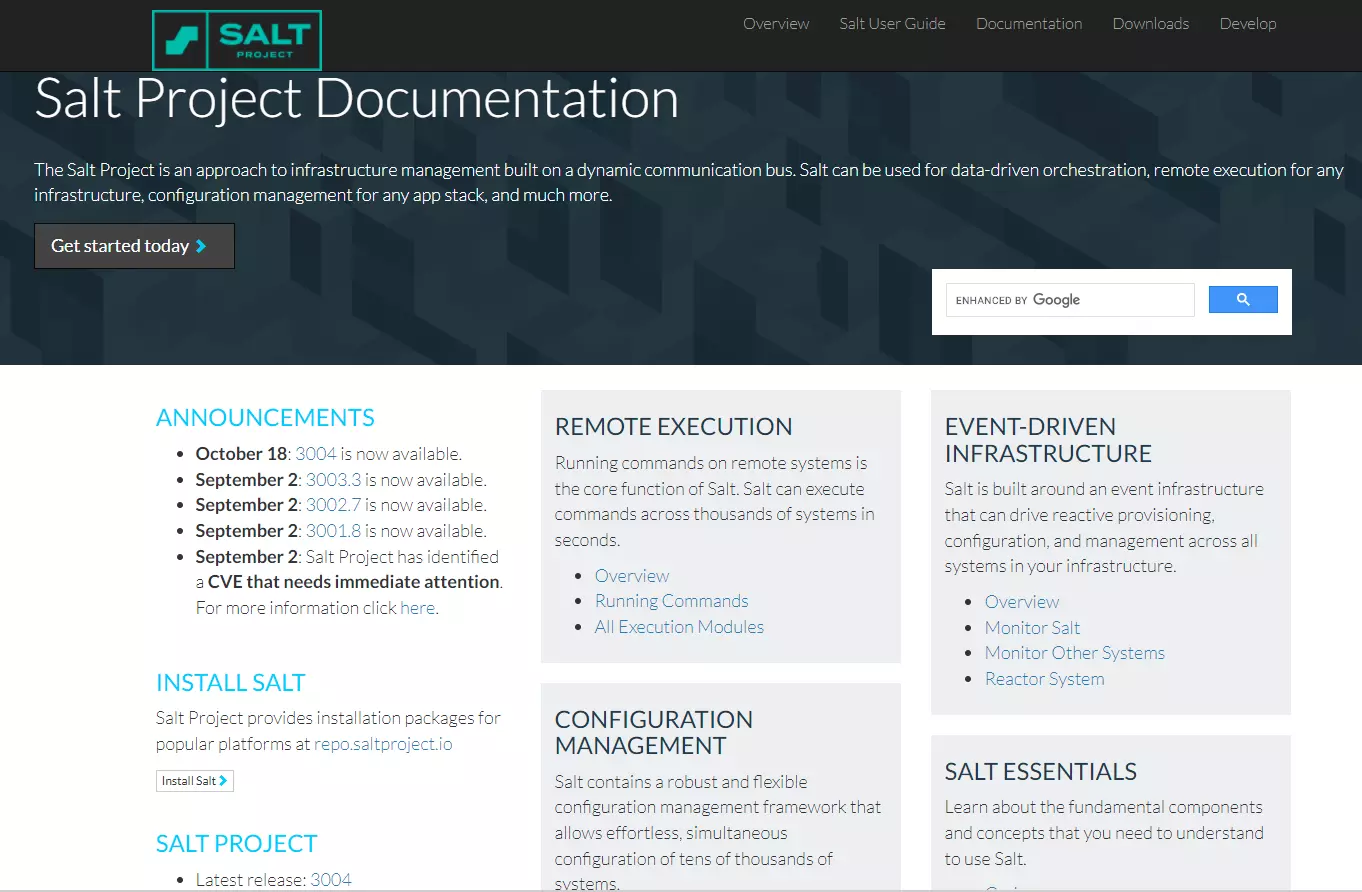Click the 'CVE that needs immediate attention' text
This screenshot has width=1362, height=892.
354,582
